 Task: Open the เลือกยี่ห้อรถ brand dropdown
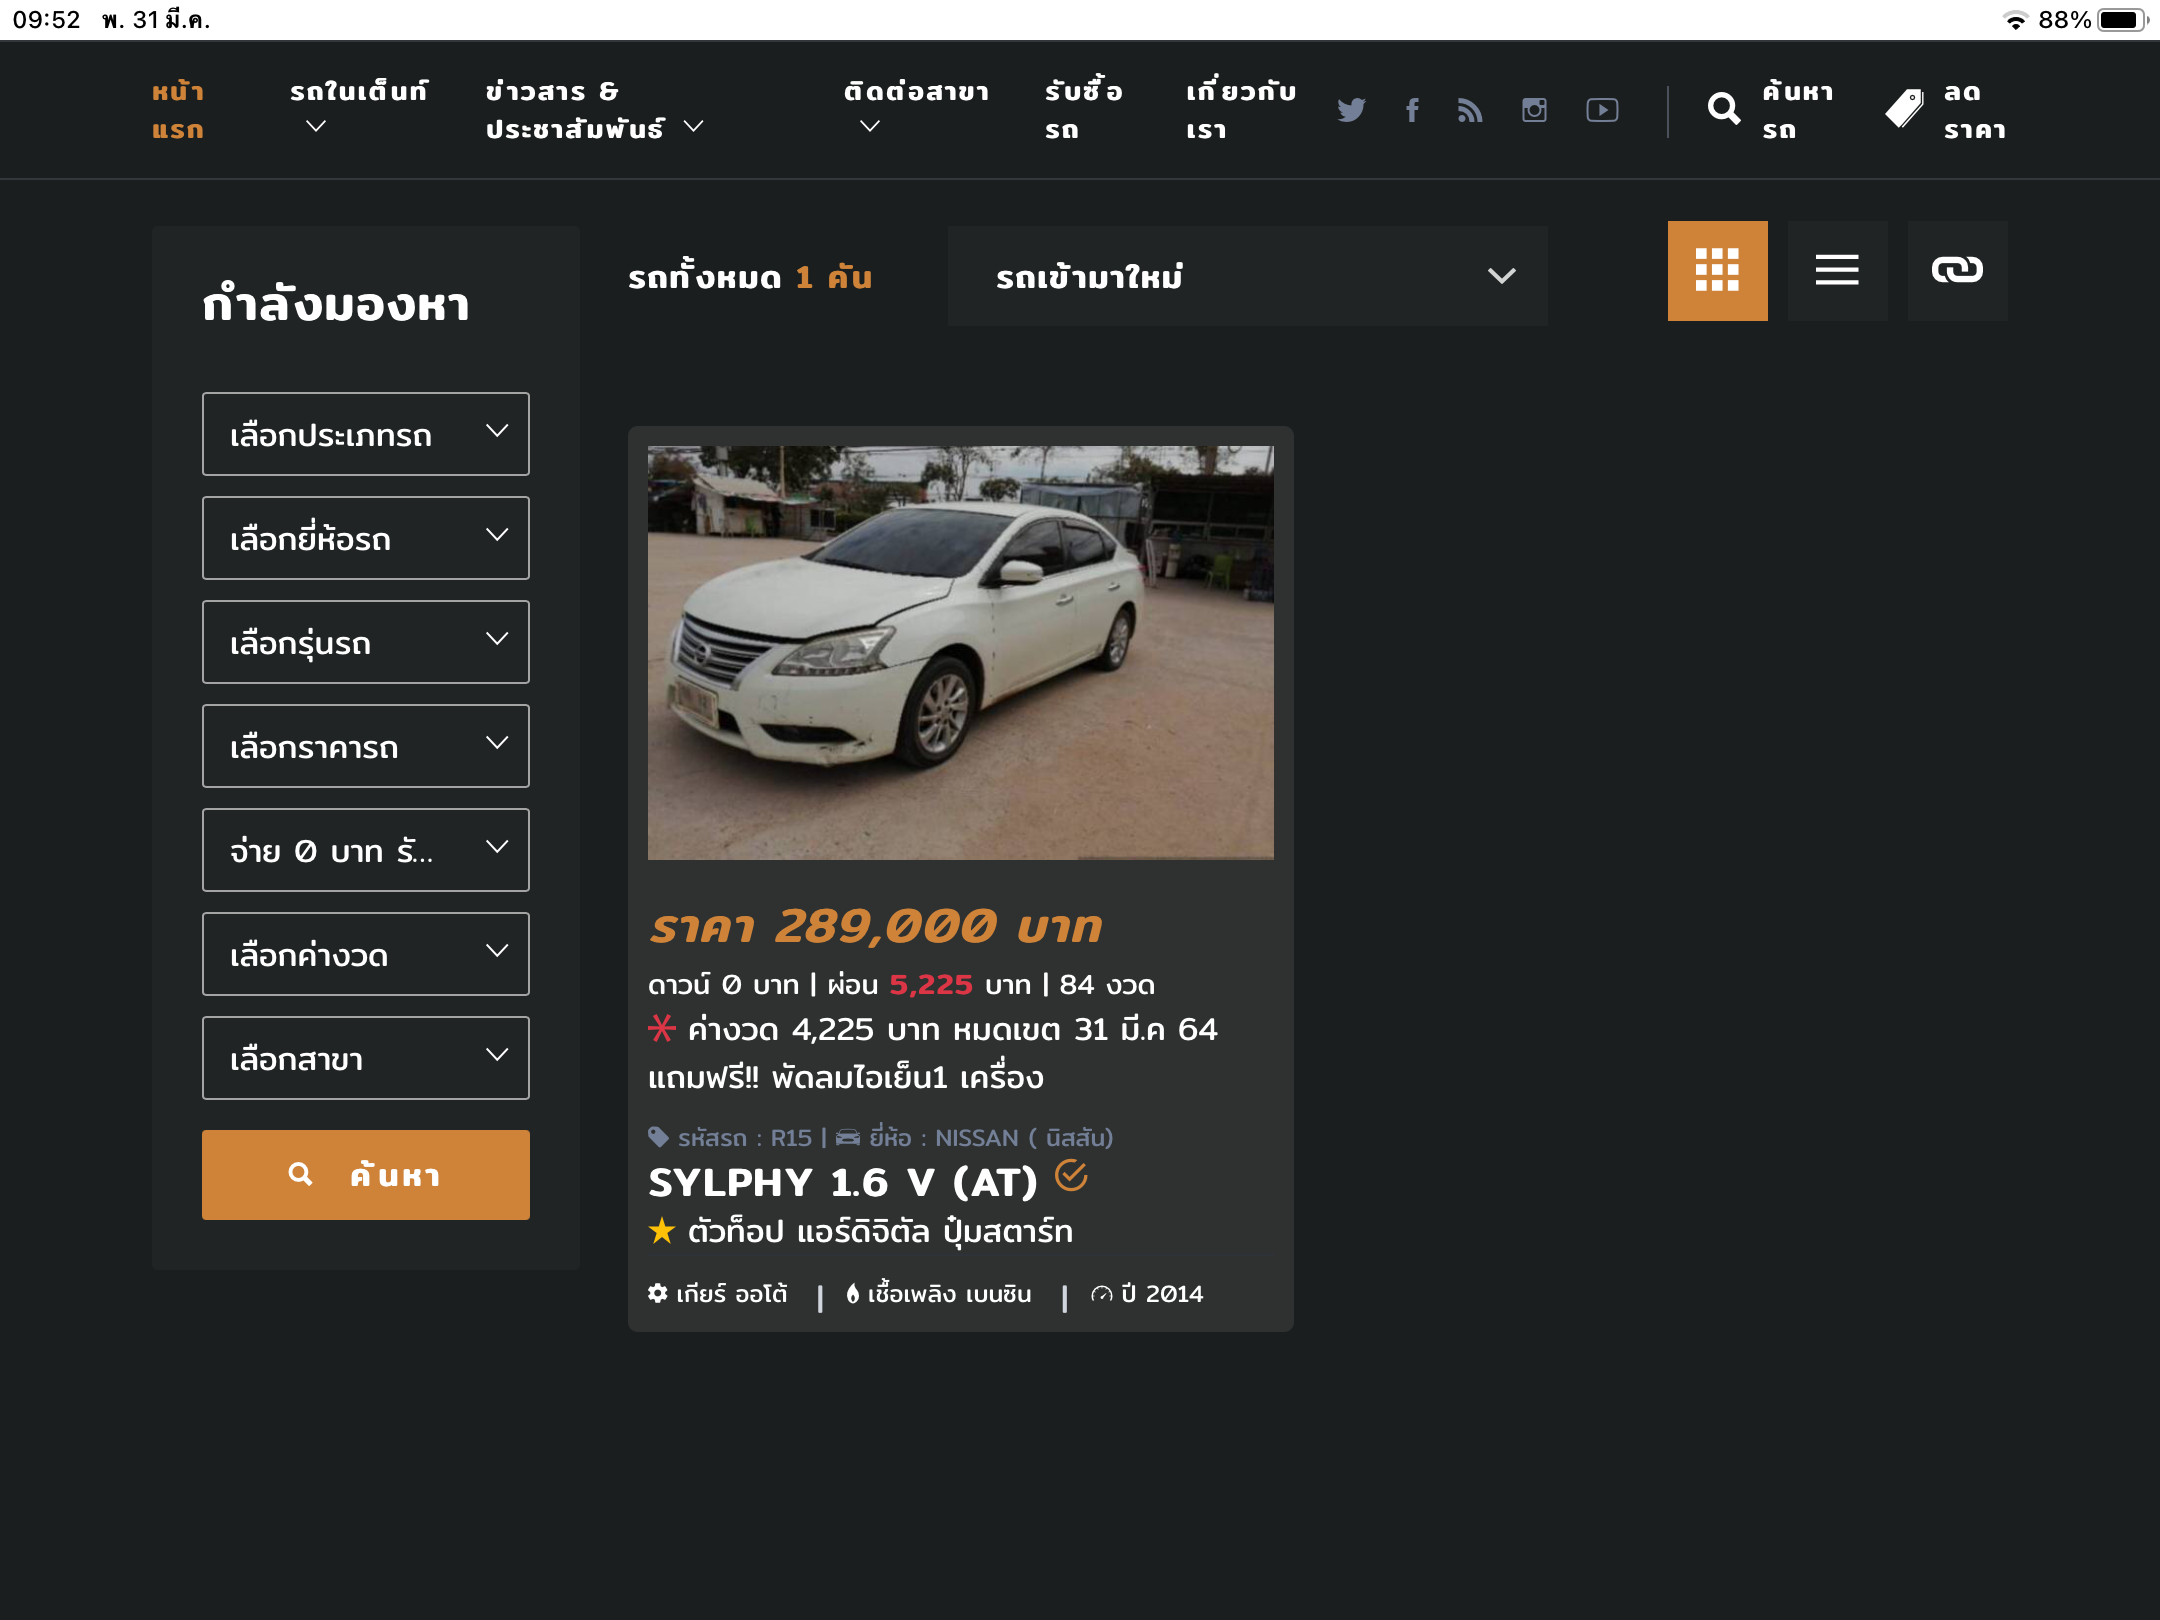[365, 538]
